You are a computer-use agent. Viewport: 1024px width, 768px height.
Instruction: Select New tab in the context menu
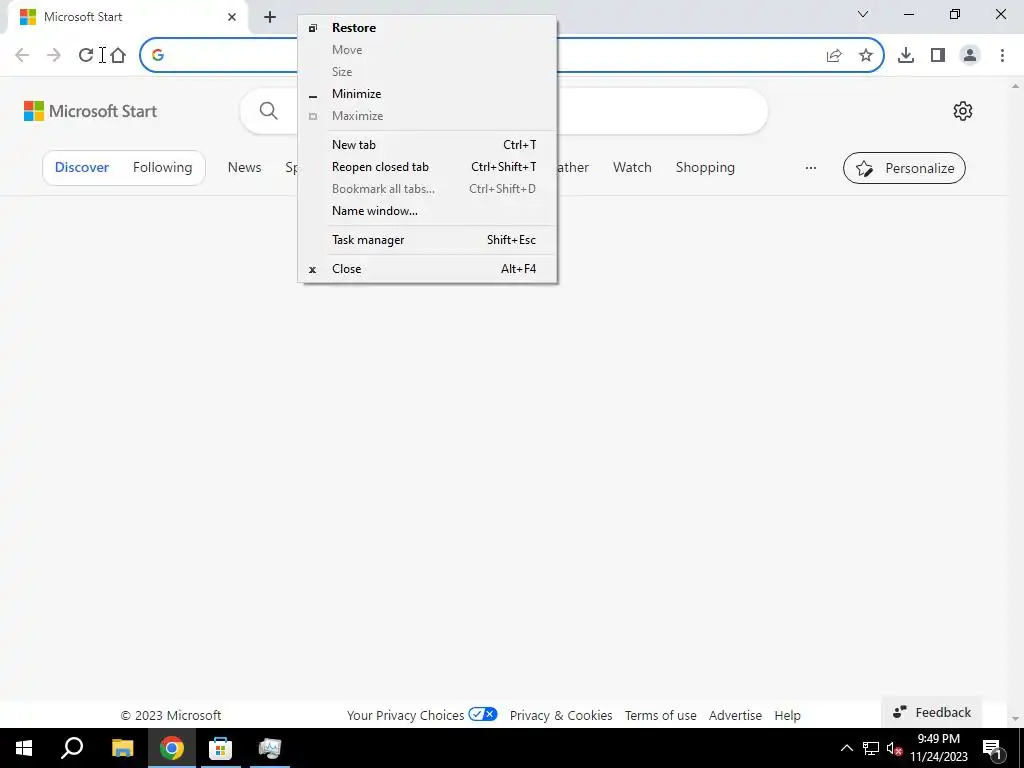coord(427,145)
